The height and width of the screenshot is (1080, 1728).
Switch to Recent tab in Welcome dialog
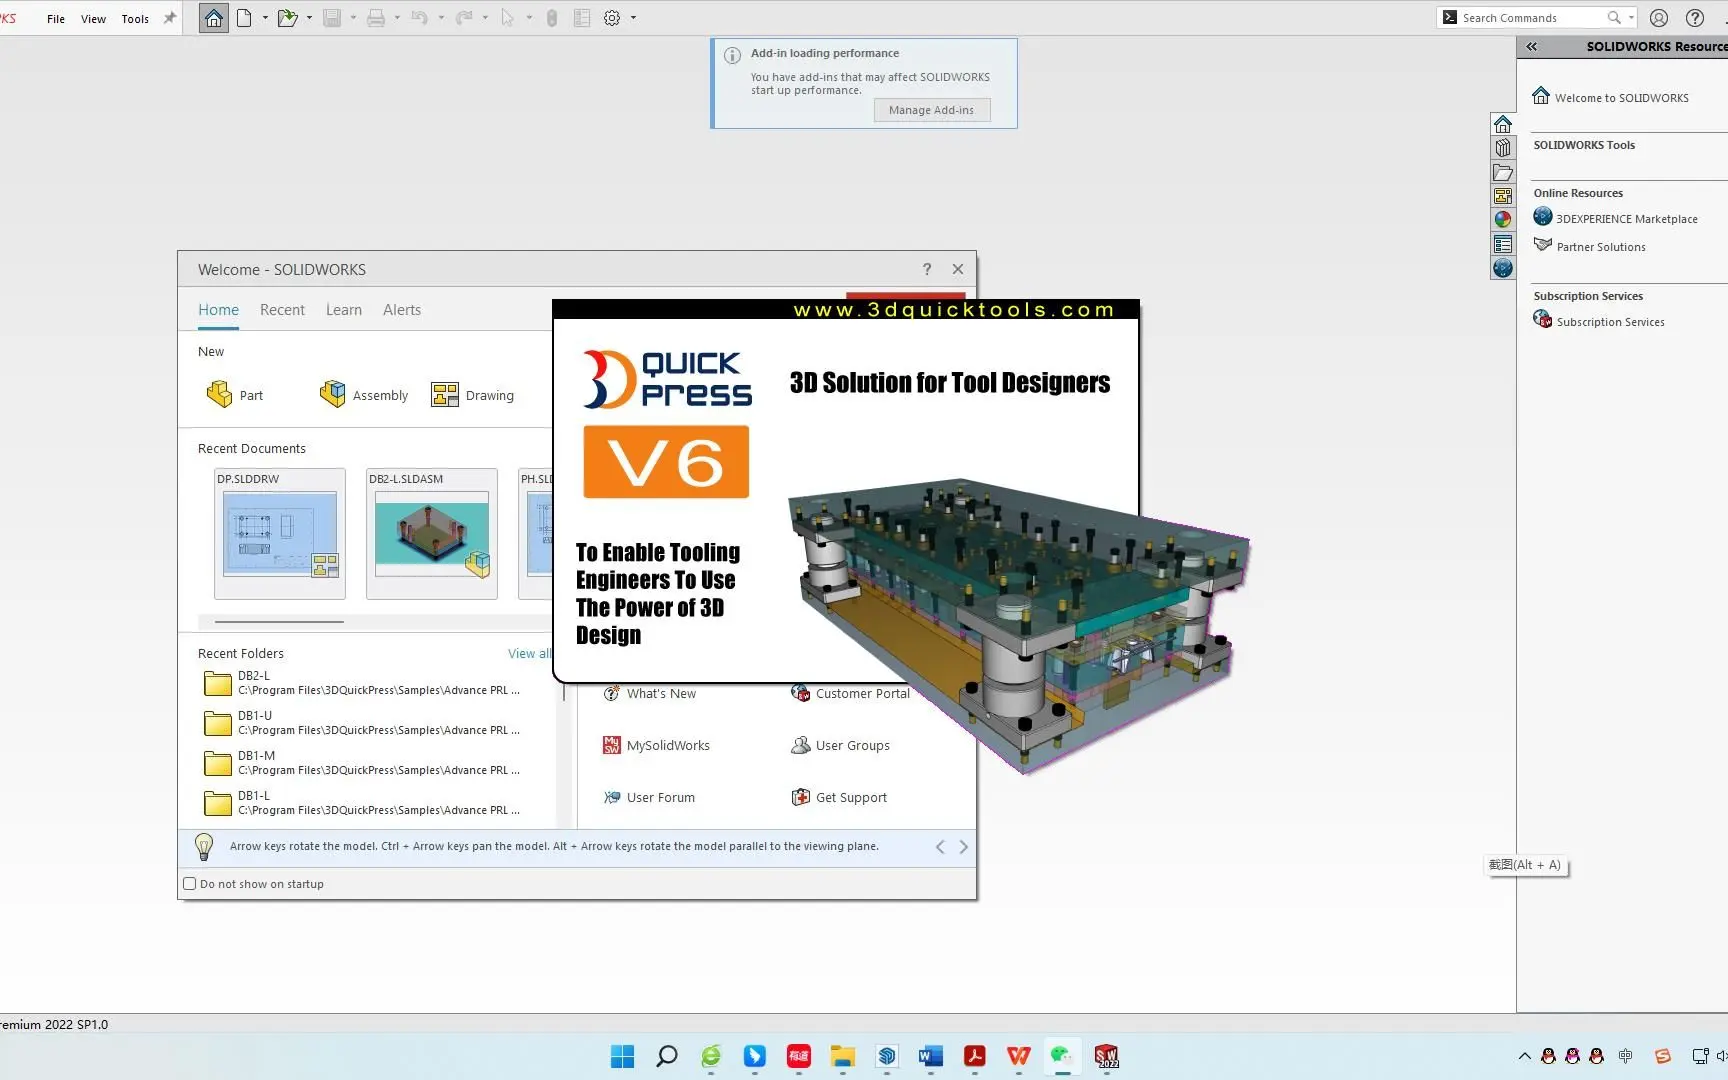click(282, 310)
